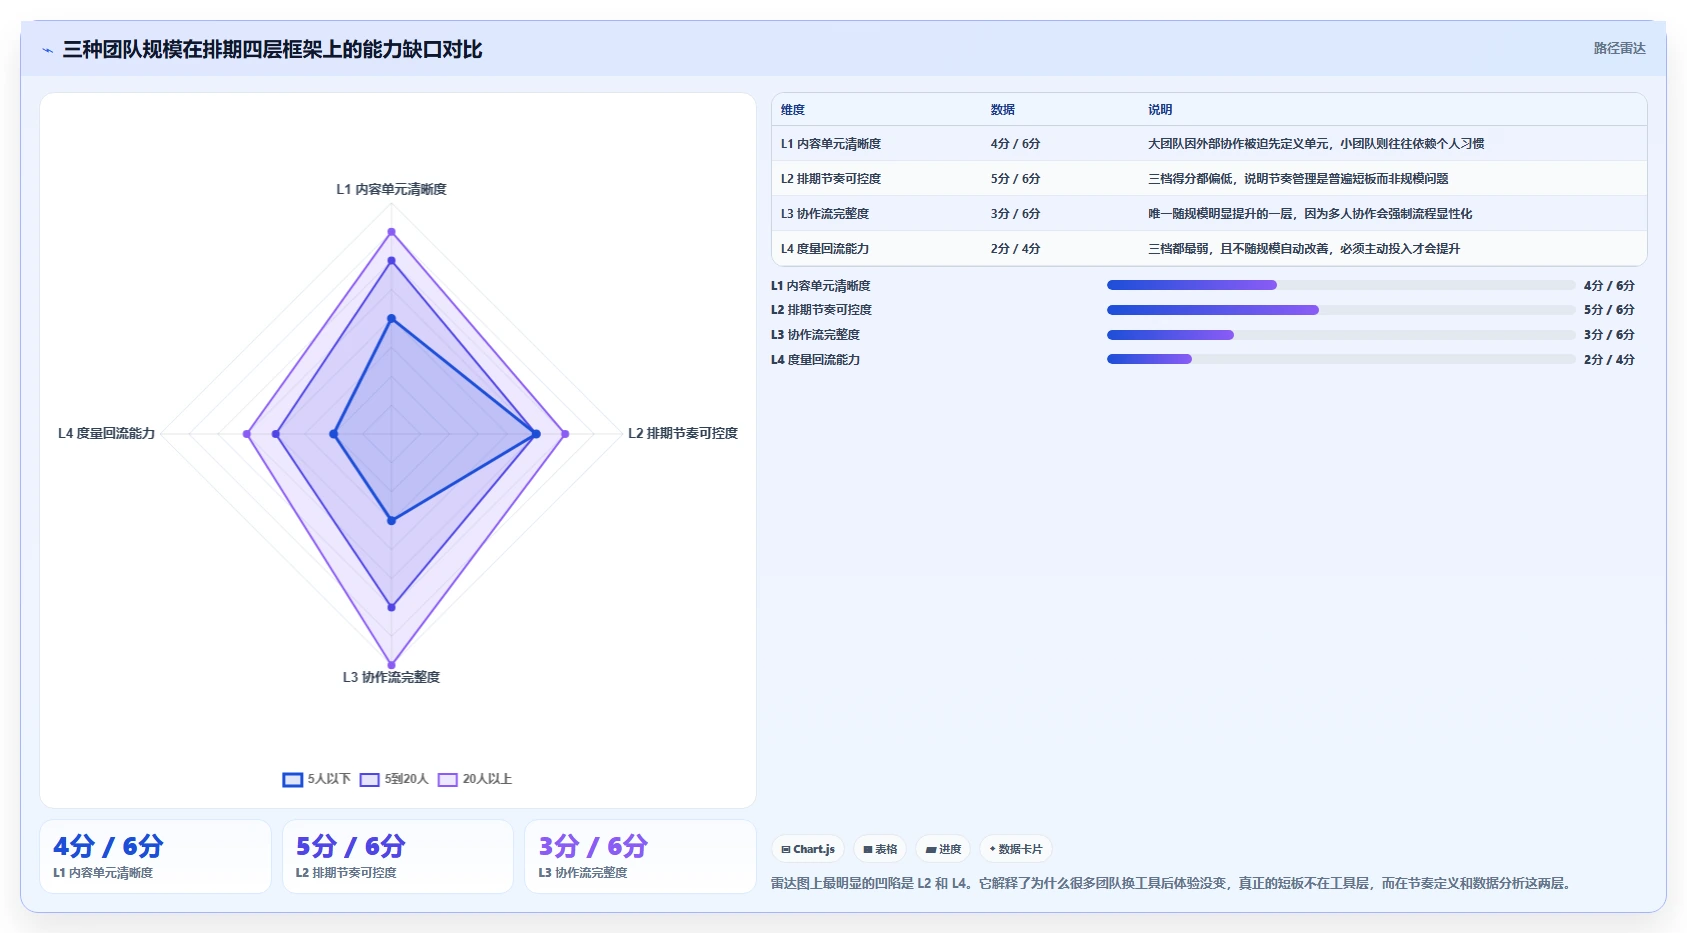Click the 20人以上 data point on the L4 axis
This screenshot has width=1687, height=933.
click(x=247, y=434)
